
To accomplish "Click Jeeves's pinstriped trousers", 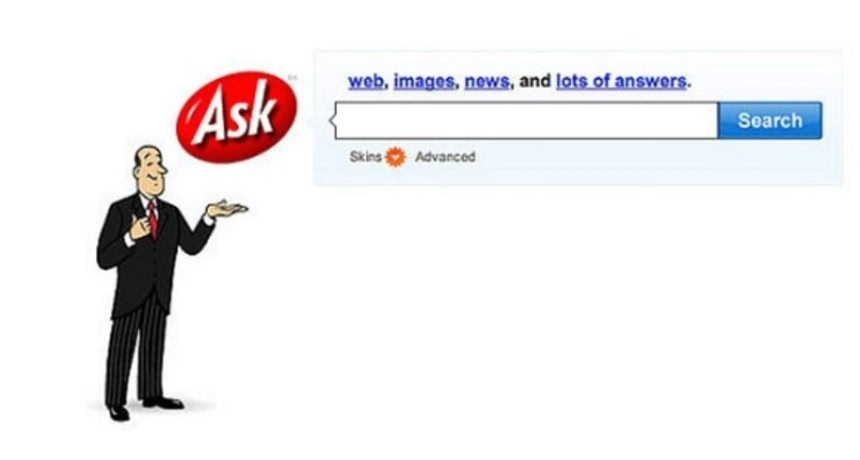I will pyautogui.click(x=137, y=354).
